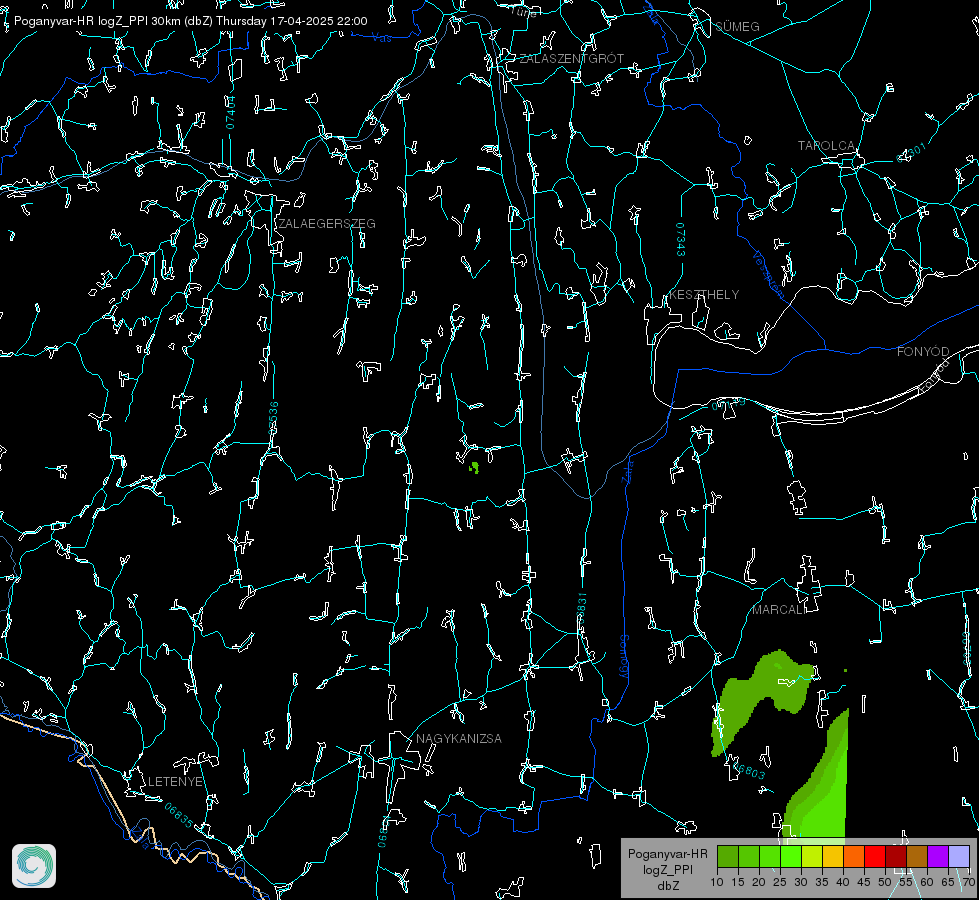Viewport: 979px width, 900px height.
Task: Click the '10' tick value on legend scale
Action: (717, 882)
